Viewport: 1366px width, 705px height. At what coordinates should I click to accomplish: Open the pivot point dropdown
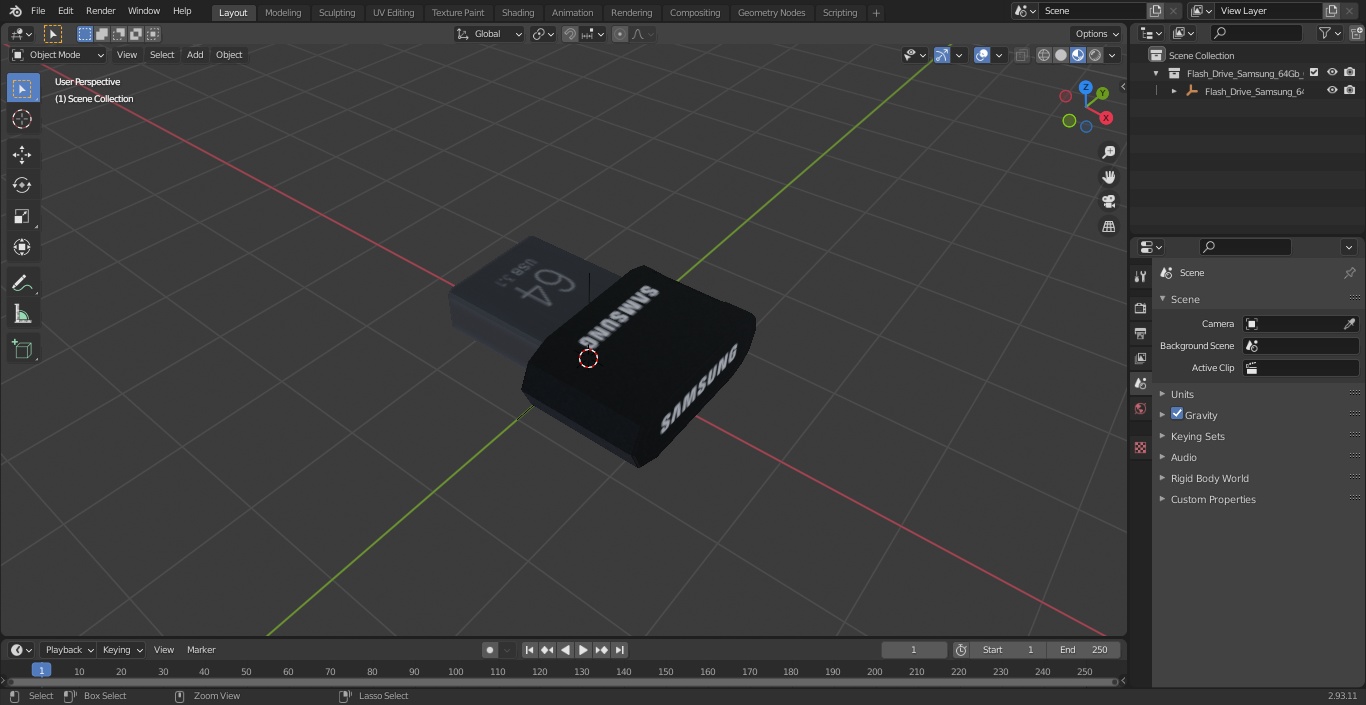point(543,34)
